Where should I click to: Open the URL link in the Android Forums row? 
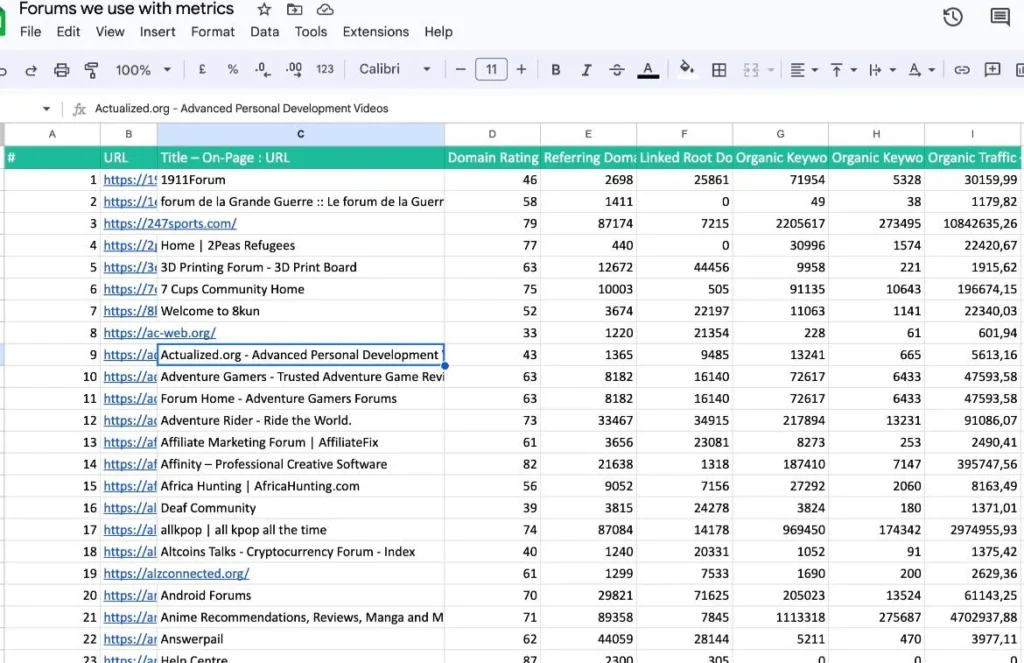(130, 596)
